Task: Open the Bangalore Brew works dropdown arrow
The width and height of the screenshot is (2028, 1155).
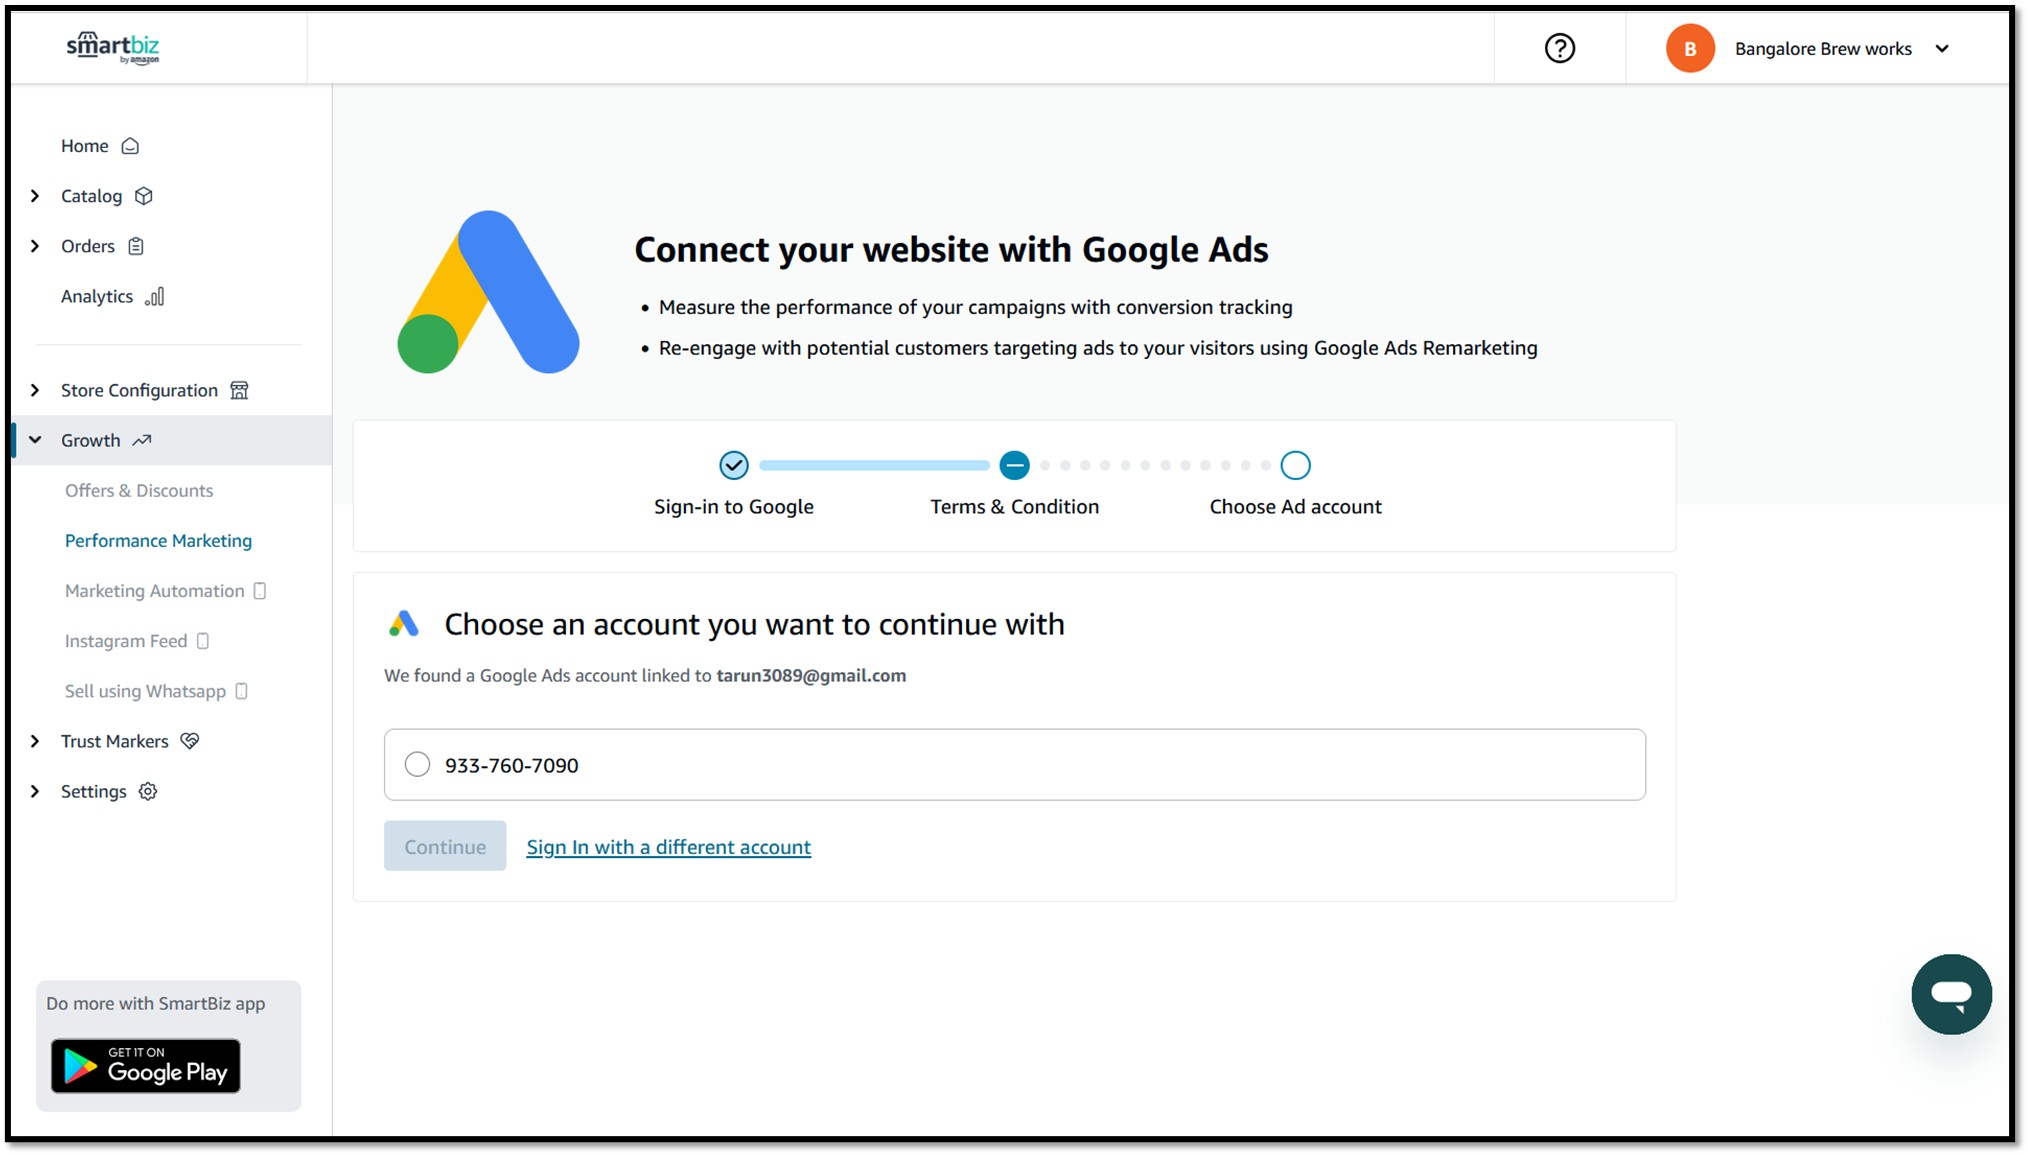Action: [x=1942, y=48]
